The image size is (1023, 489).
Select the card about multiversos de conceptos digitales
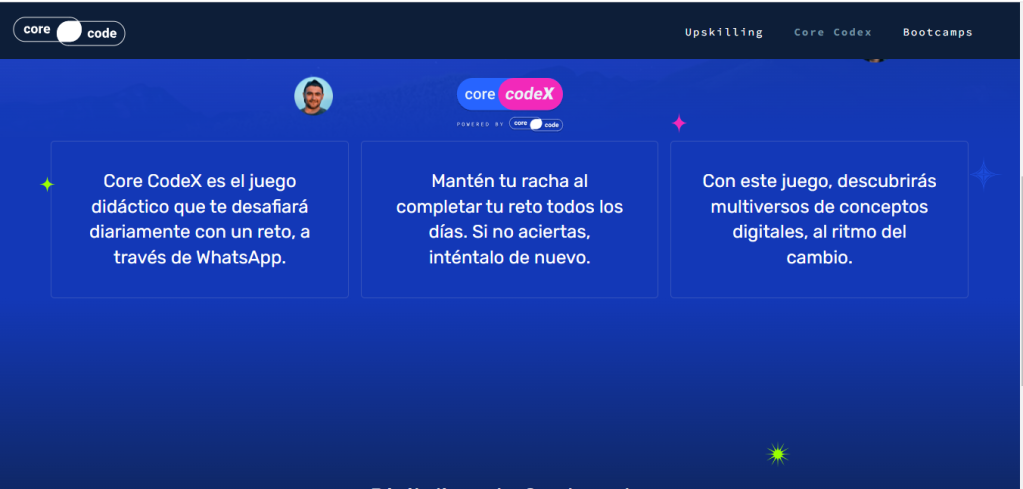(818, 219)
